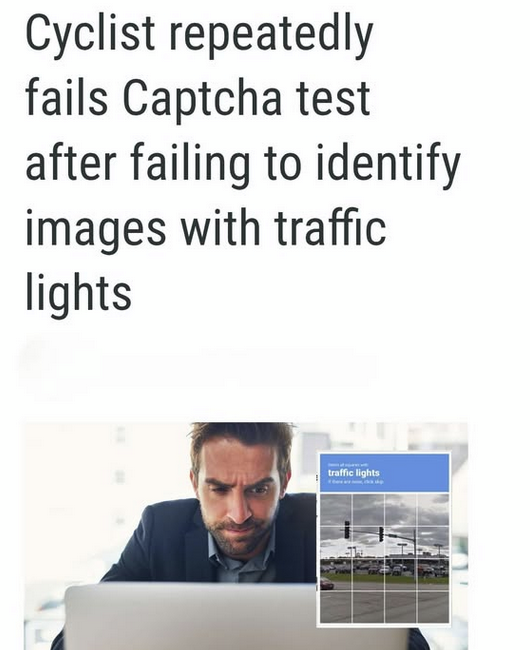
Task: Click the second traffic light on the mast arm
Action: [x=381, y=534]
